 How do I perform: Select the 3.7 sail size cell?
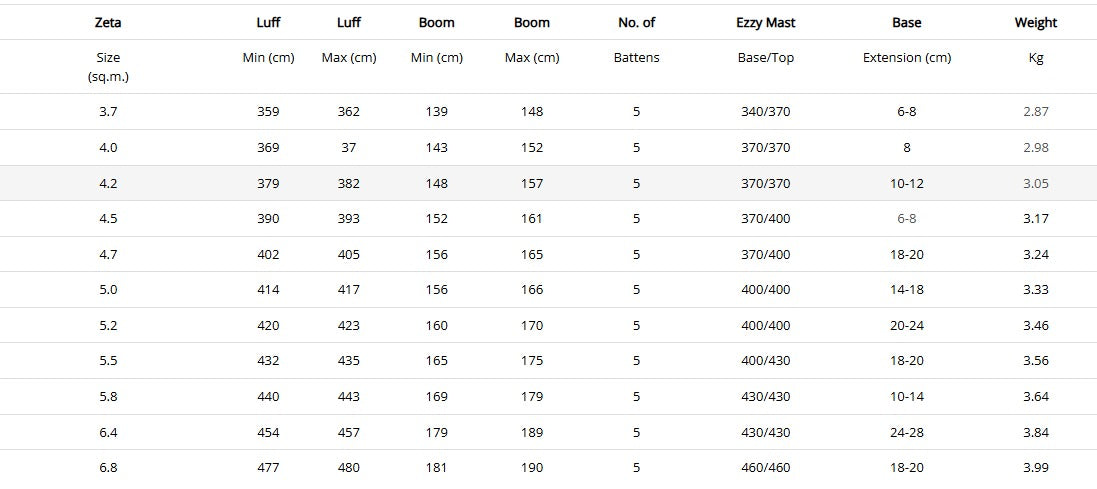108,111
